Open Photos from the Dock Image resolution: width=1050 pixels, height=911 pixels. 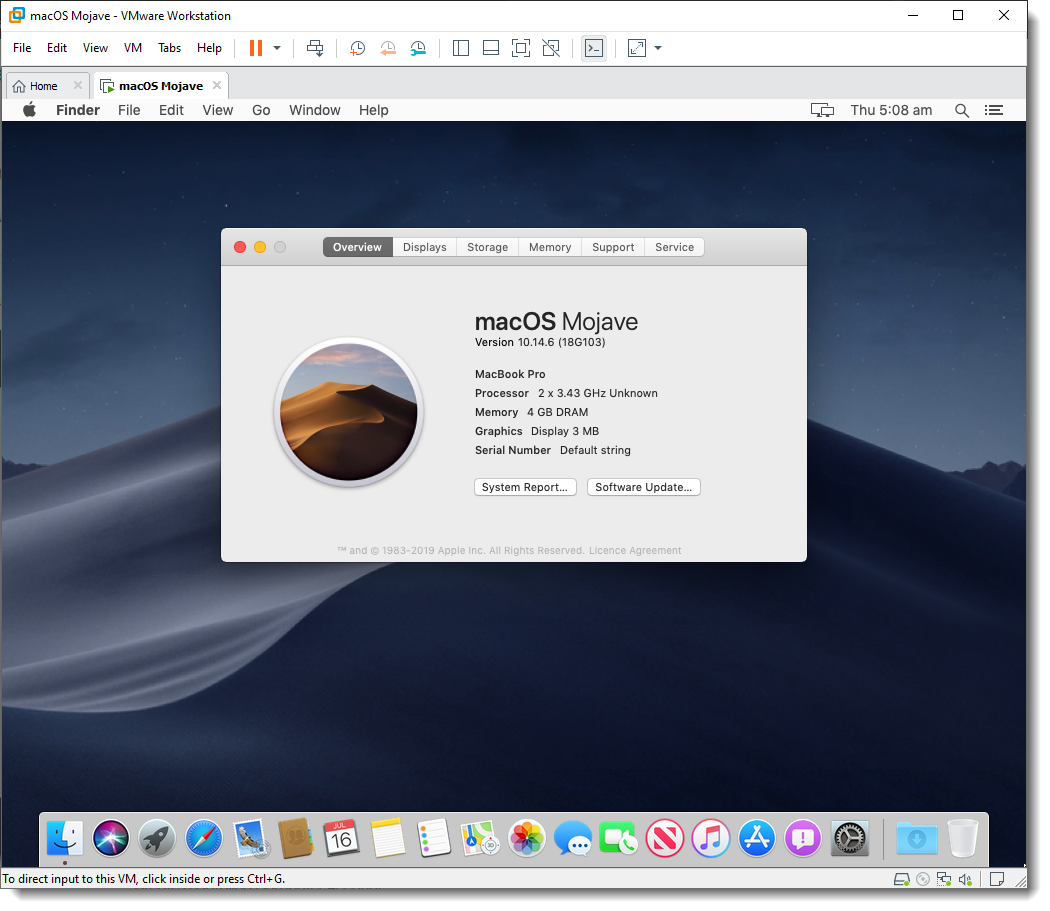pyautogui.click(x=527, y=839)
